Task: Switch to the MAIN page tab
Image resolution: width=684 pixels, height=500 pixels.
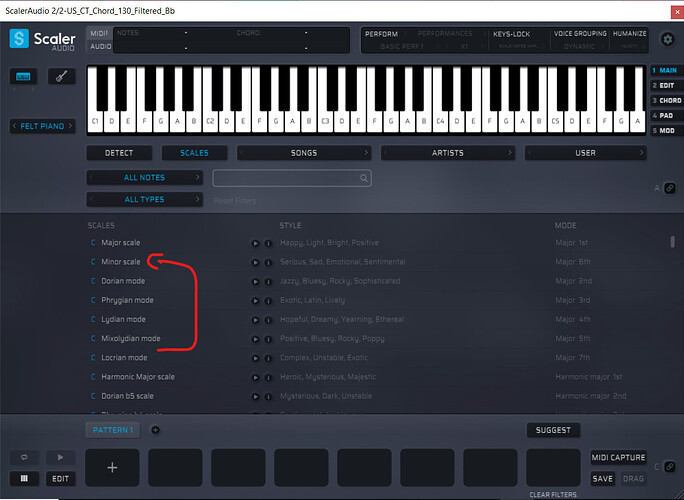Action: 667,70
